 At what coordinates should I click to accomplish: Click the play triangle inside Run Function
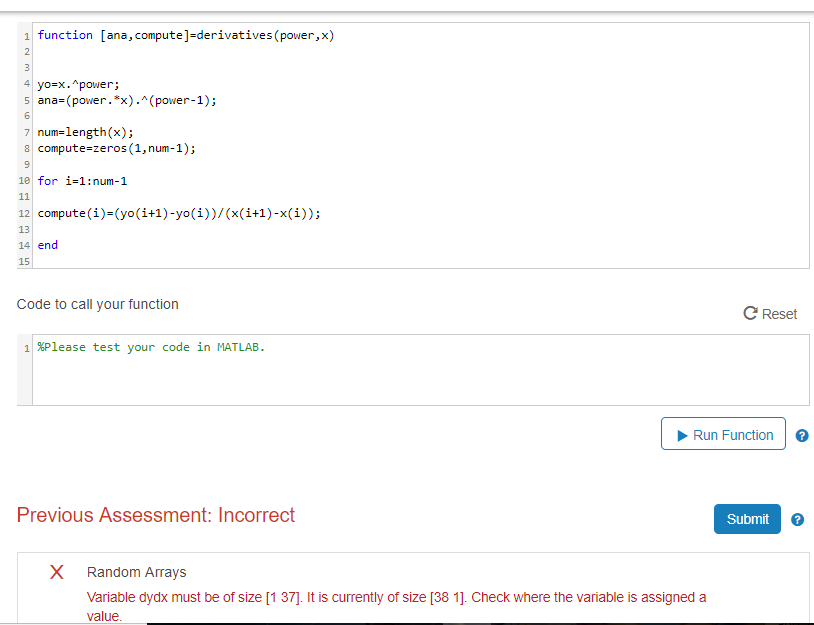point(684,434)
